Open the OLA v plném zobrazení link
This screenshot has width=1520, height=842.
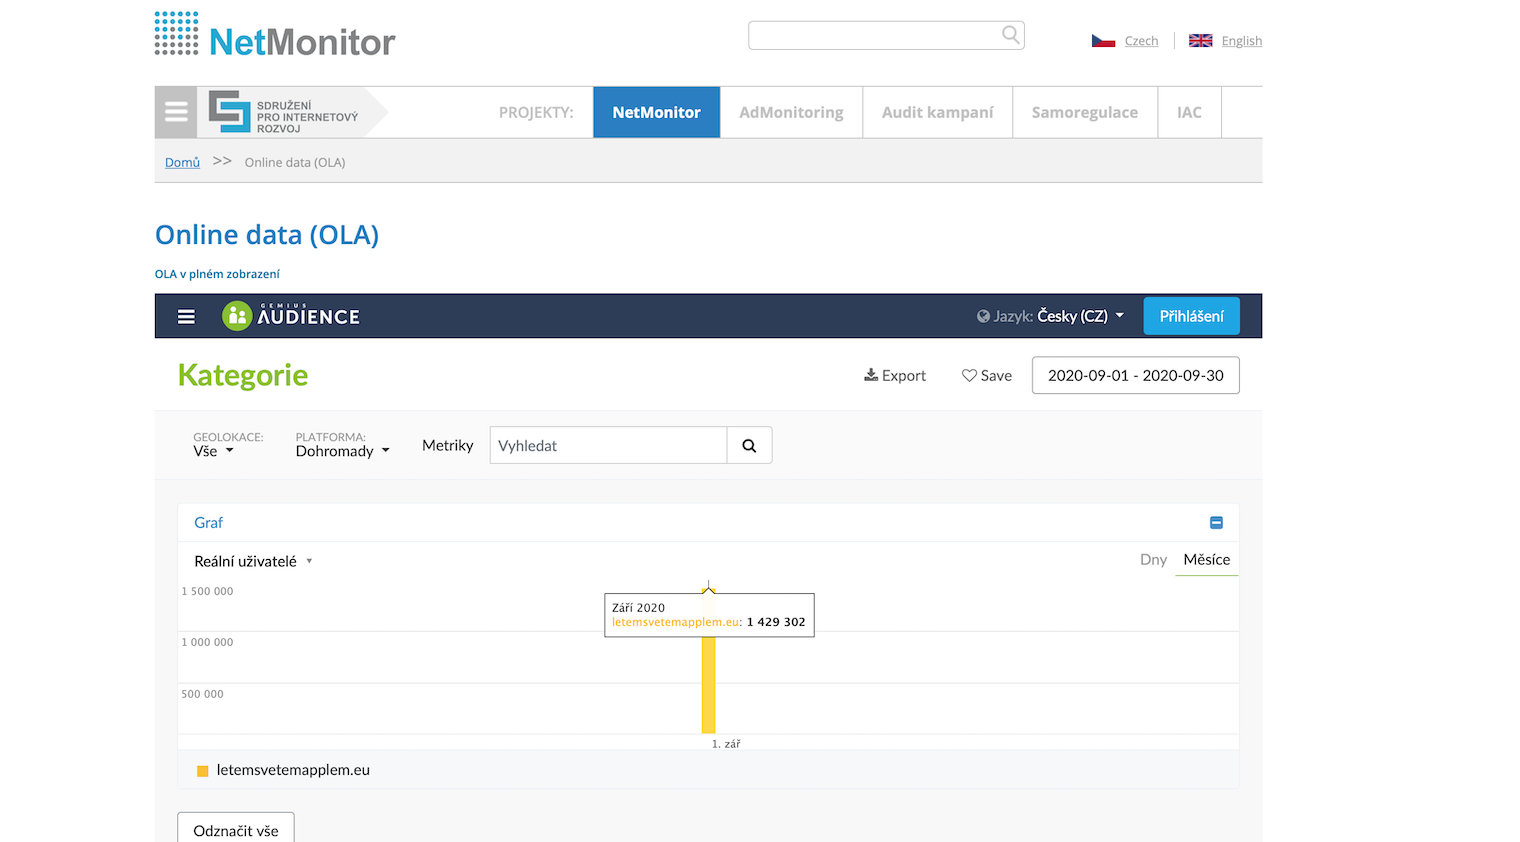tap(217, 274)
